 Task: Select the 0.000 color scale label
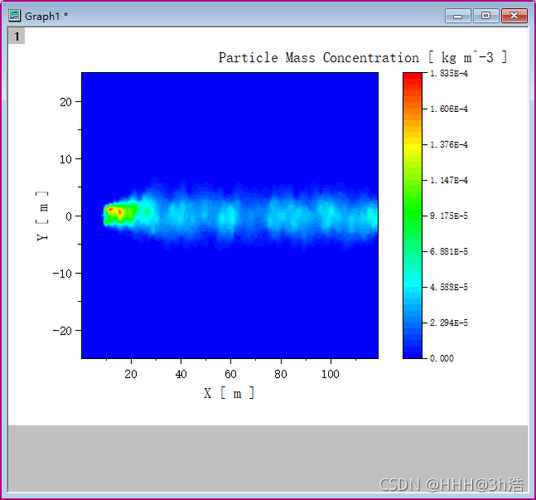pyautogui.click(x=442, y=359)
